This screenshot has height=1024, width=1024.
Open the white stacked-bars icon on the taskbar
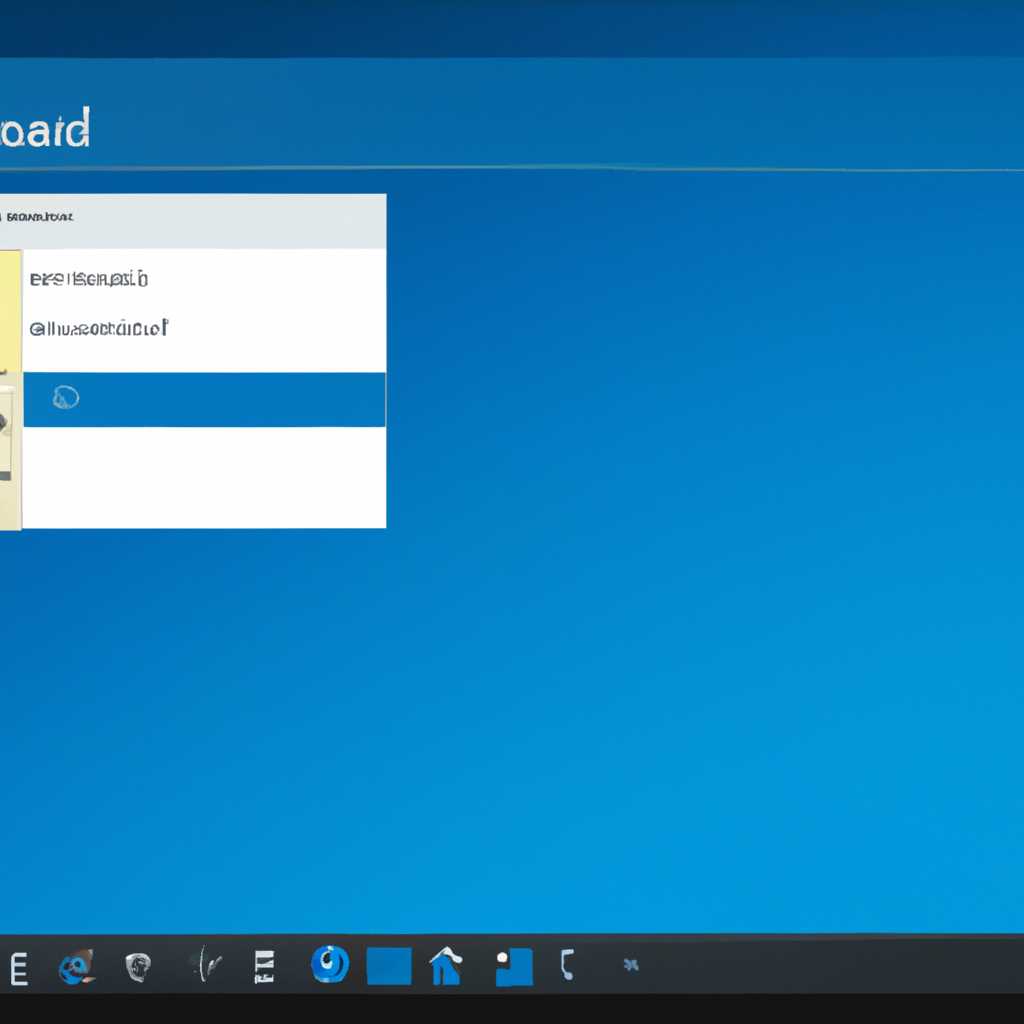click(x=264, y=967)
